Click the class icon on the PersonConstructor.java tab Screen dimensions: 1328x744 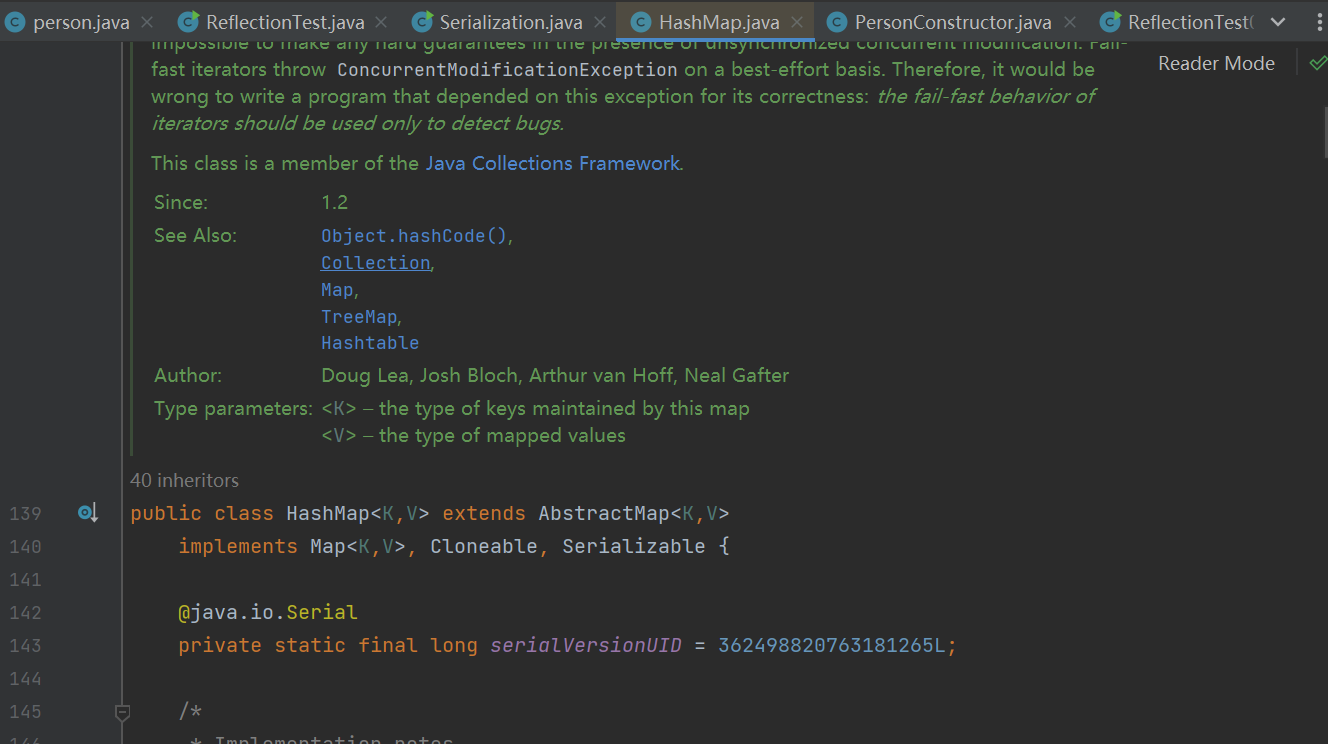[837, 22]
